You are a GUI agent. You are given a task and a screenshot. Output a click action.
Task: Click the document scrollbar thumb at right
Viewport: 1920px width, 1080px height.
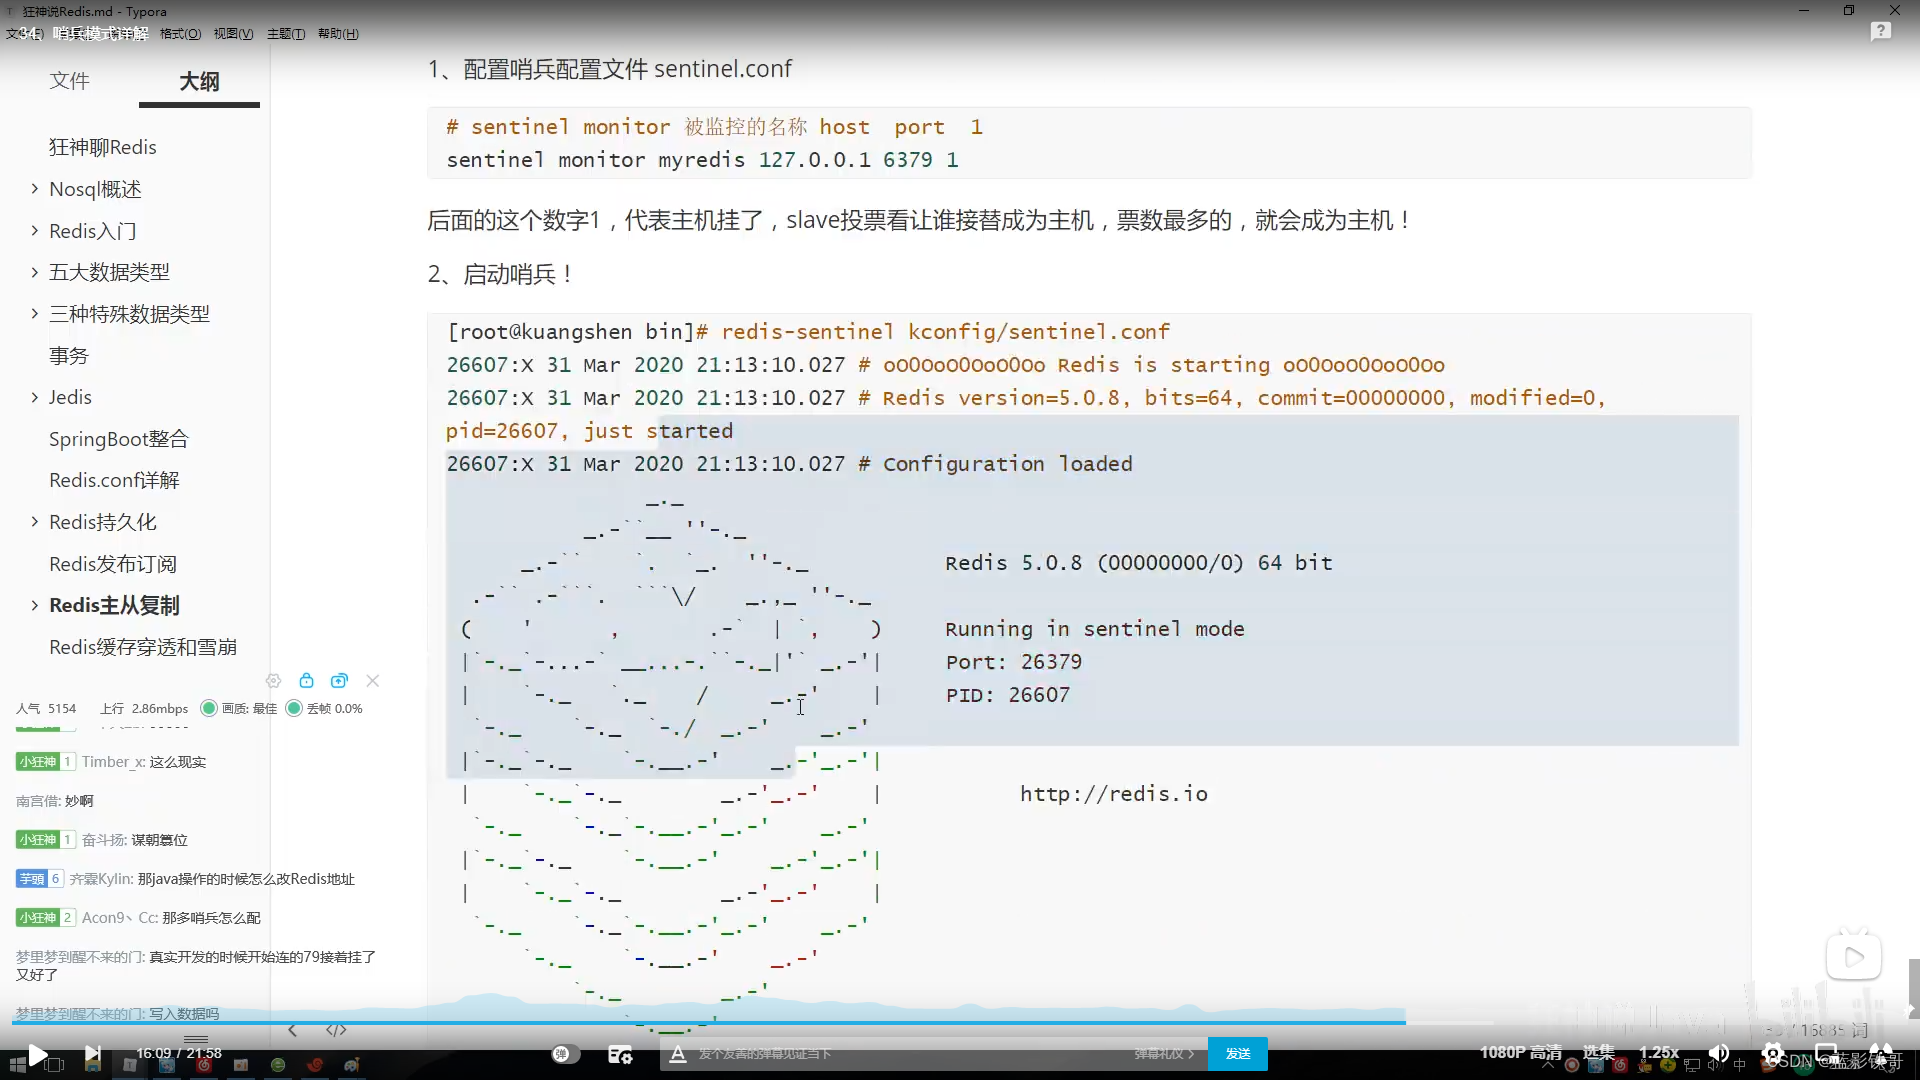[x=1913, y=988]
